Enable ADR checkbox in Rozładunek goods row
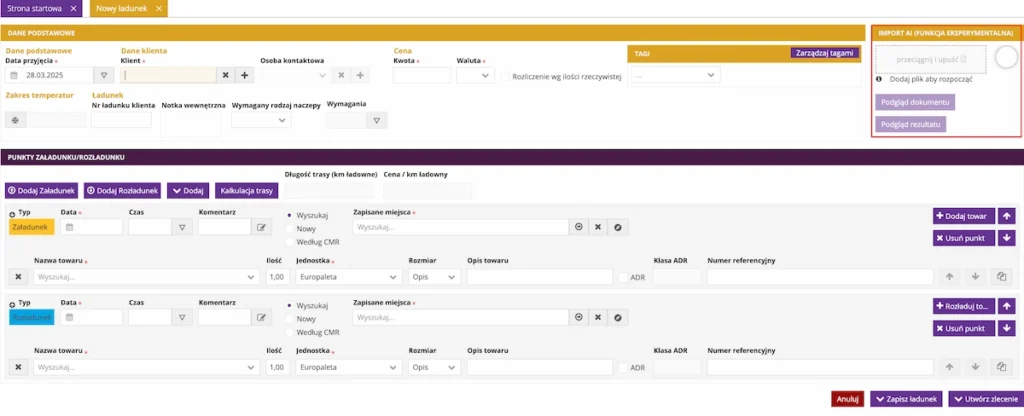This screenshot has width=1024, height=416. point(623,367)
